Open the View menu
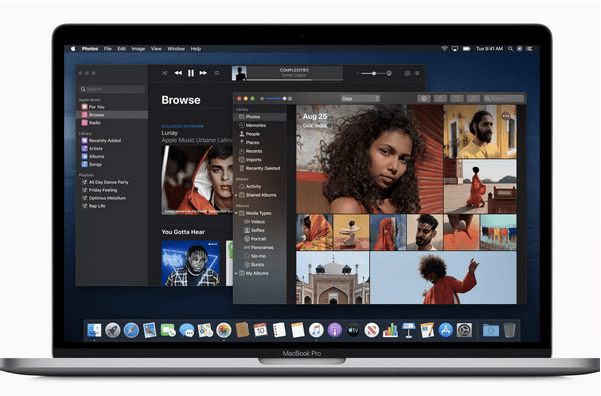The height and width of the screenshot is (396, 601). pyautogui.click(x=156, y=49)
